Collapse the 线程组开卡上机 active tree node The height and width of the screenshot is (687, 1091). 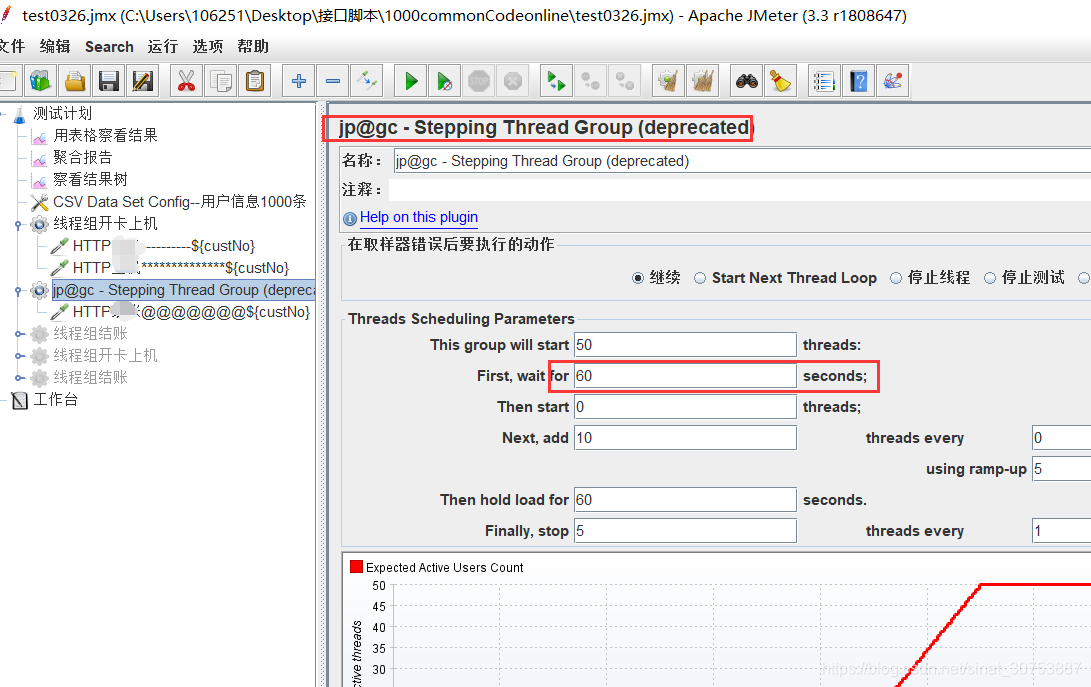click(x=19, y=224)
